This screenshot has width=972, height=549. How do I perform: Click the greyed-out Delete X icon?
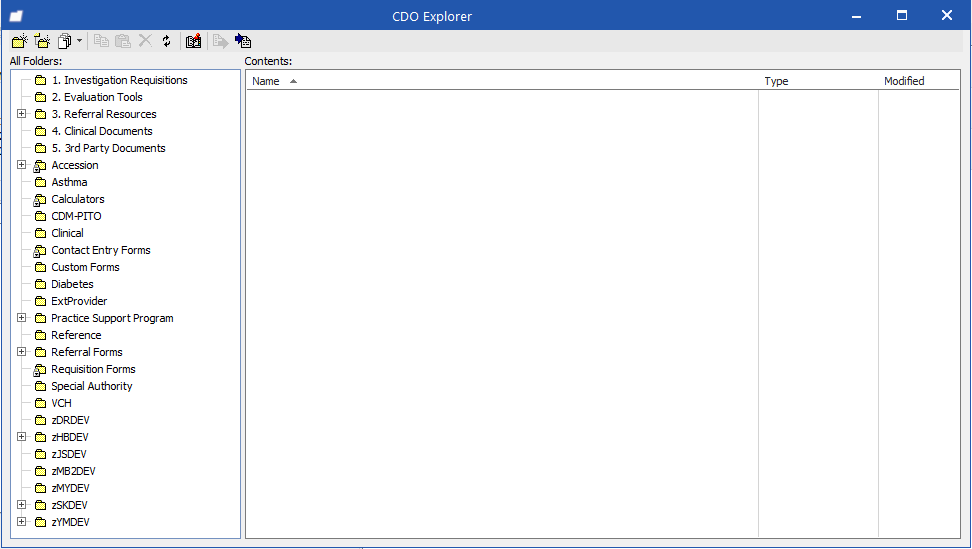[145, 41]
